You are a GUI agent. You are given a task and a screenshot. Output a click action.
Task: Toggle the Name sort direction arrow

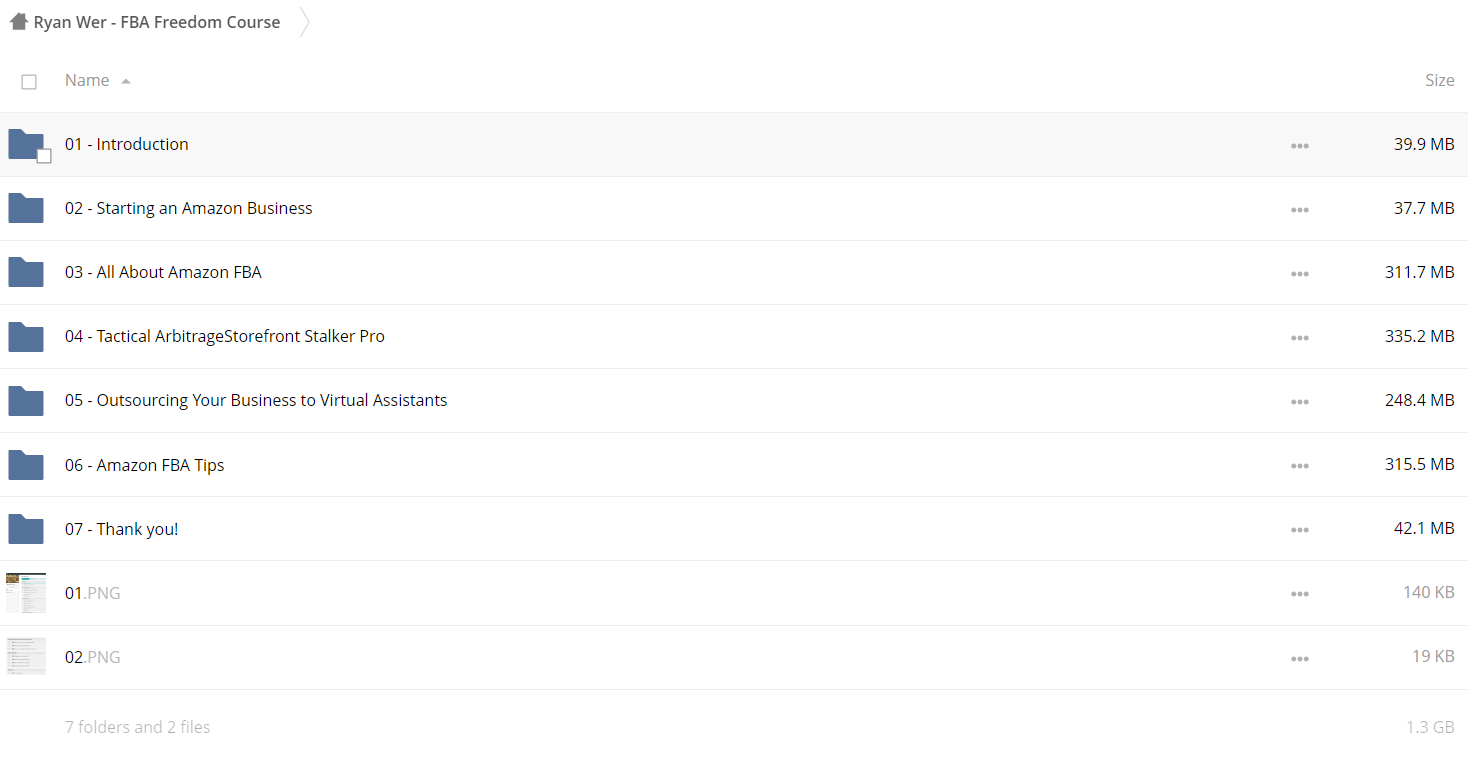click(126, 81)
